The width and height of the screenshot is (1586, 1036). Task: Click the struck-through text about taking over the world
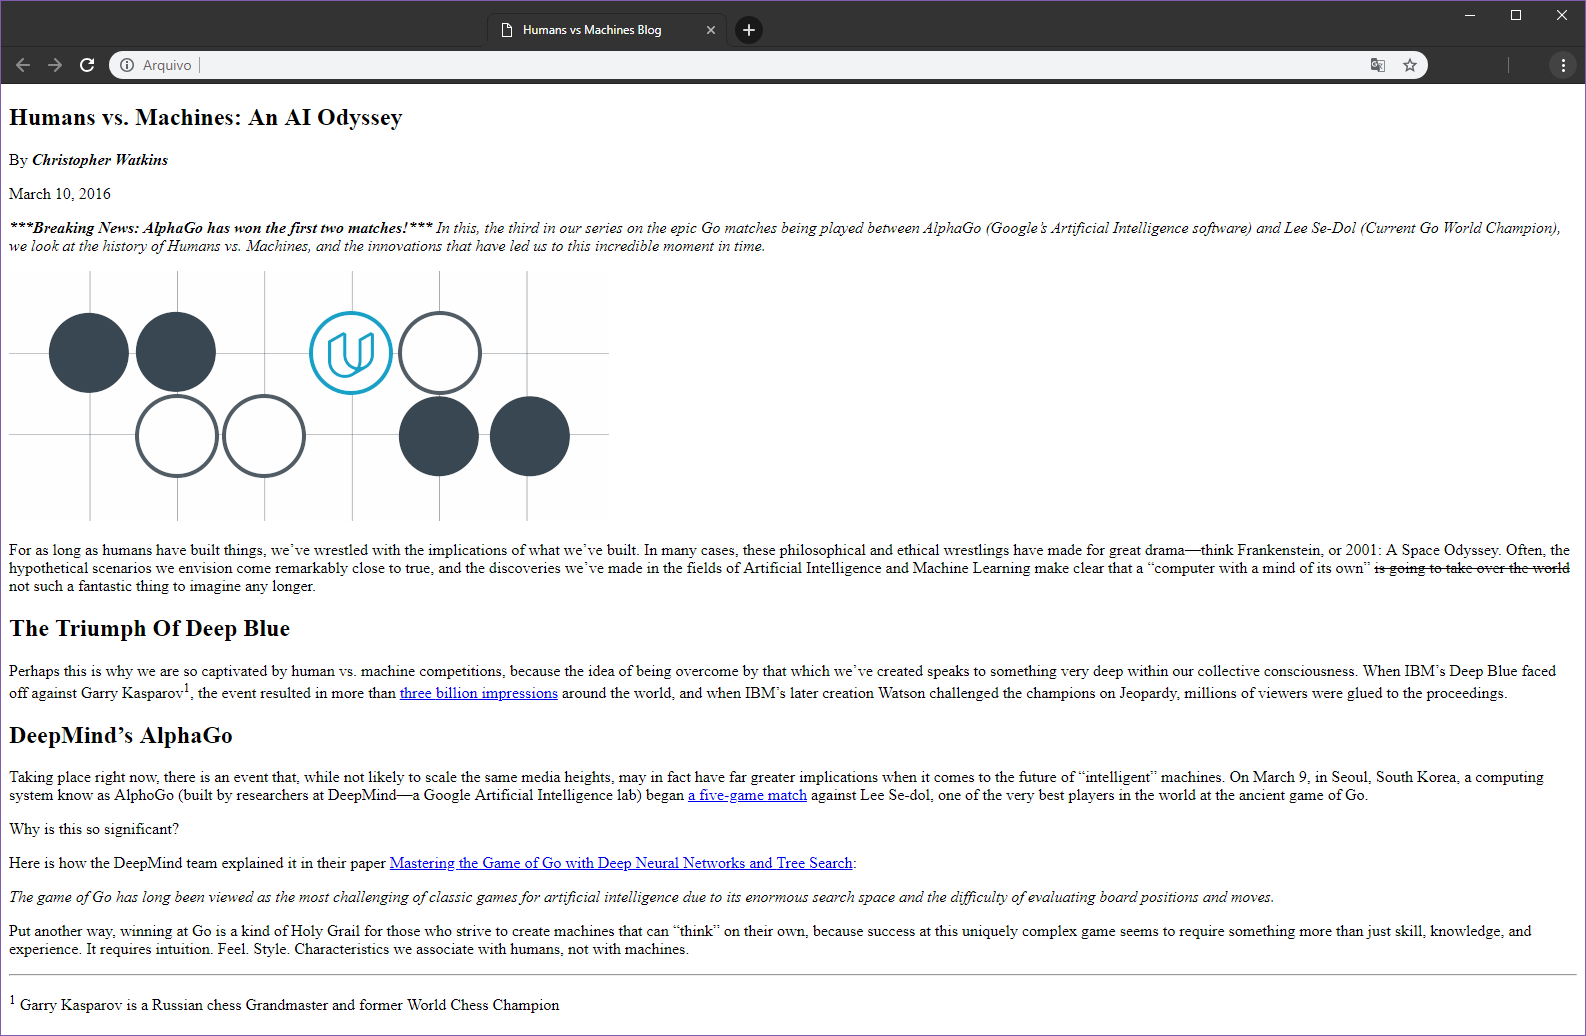click(x=1472, y=568)
